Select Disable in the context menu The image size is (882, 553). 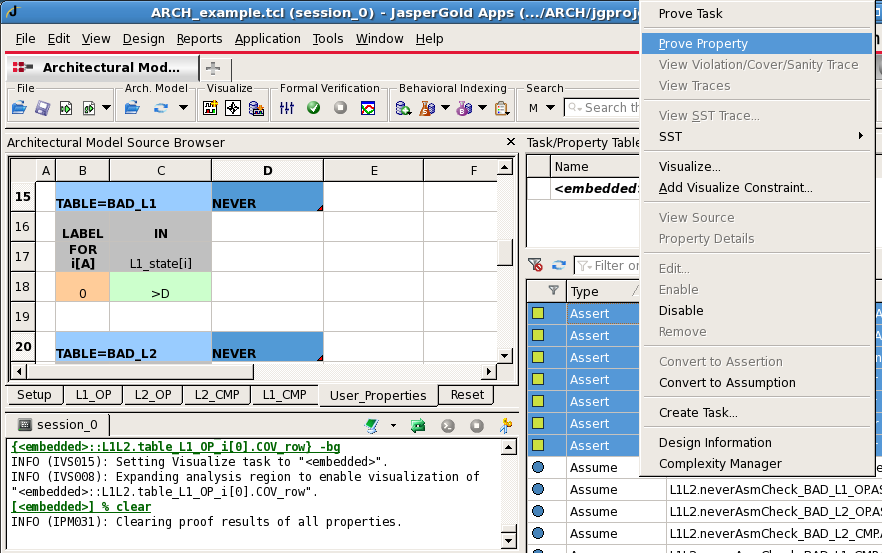(757, 311)
